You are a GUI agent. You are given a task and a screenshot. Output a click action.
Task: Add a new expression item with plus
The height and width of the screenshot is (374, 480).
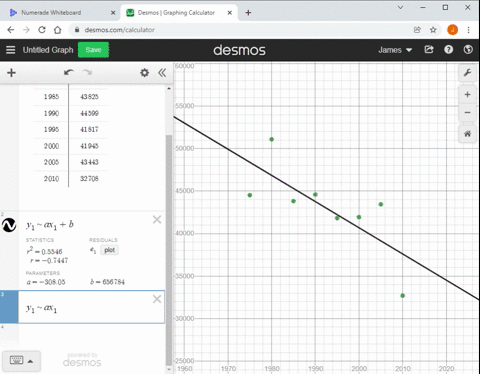(11, 73)
